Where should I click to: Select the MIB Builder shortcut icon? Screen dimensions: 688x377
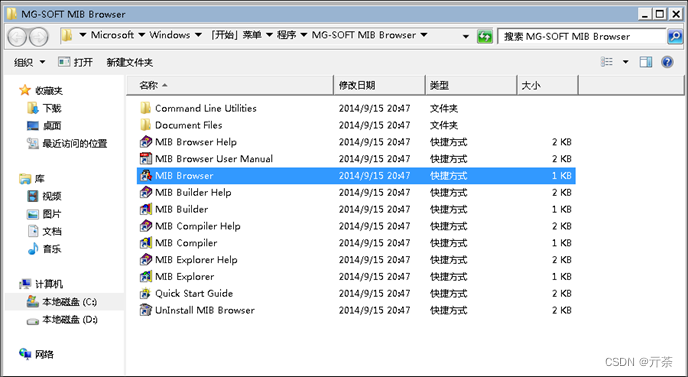[145, 209]
